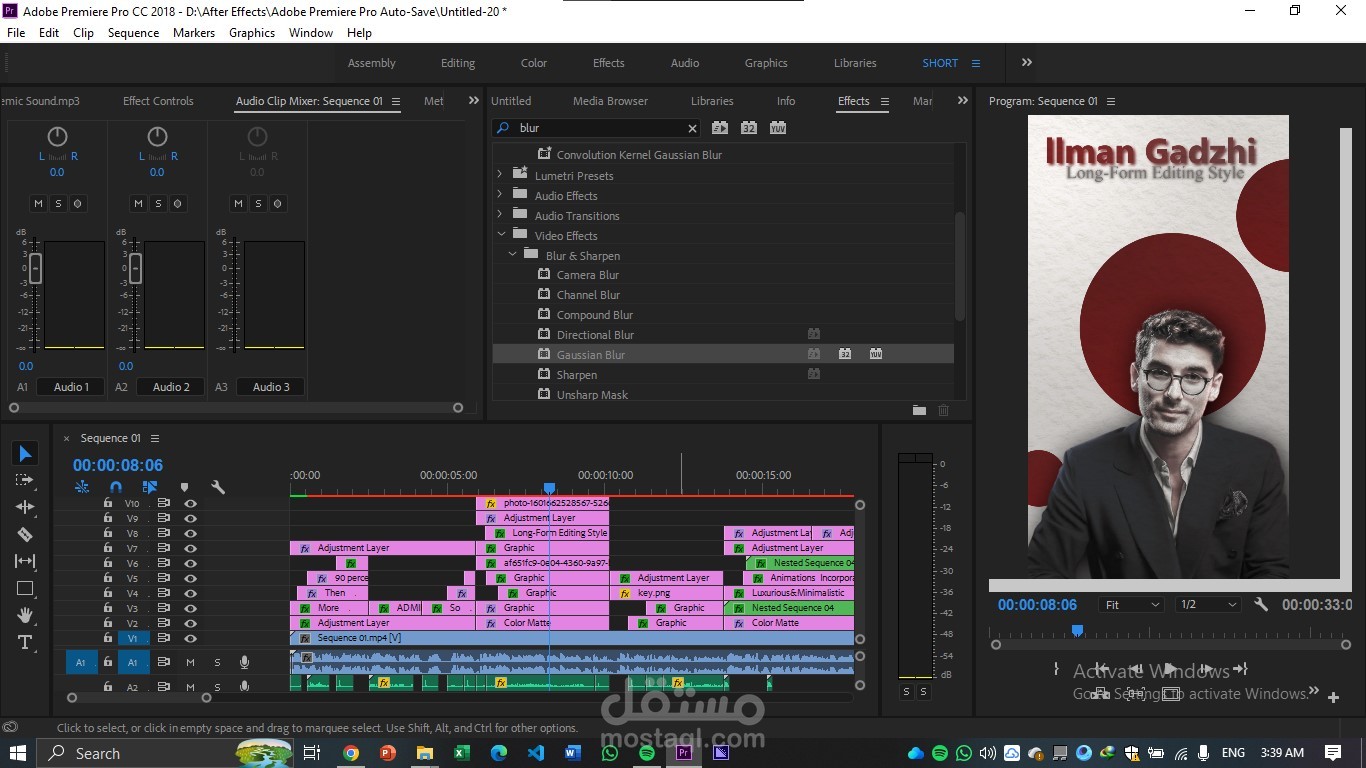
Task: Mute Audio 1 in the clip mixer
Action: 38,204
